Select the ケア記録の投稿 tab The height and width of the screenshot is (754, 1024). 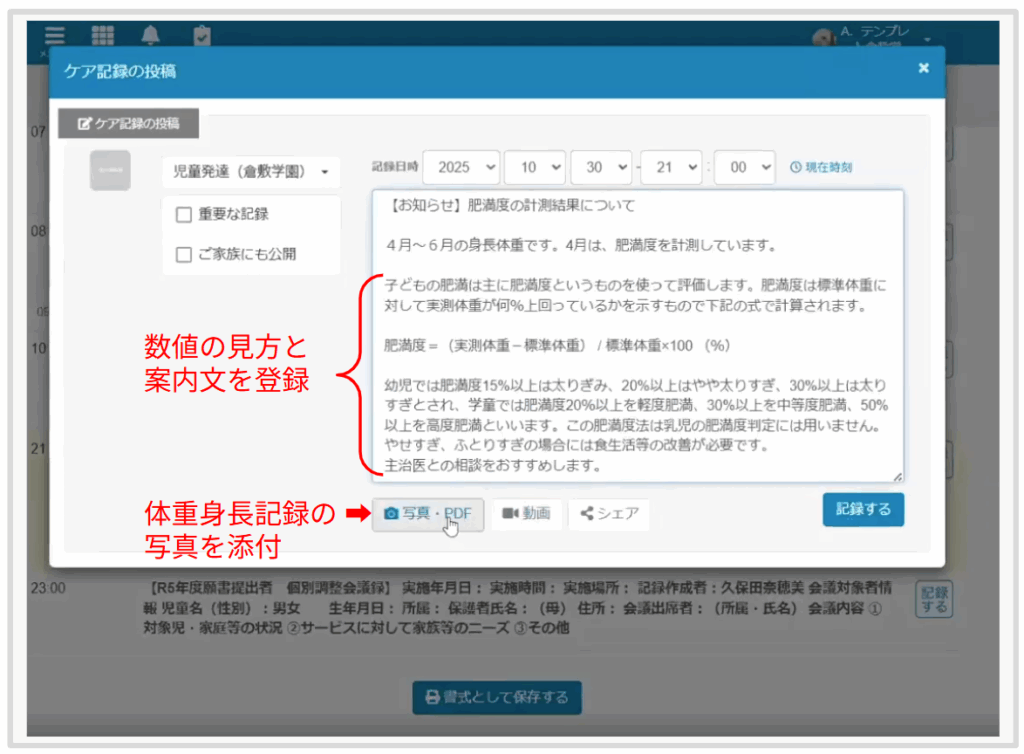[129, 124]
